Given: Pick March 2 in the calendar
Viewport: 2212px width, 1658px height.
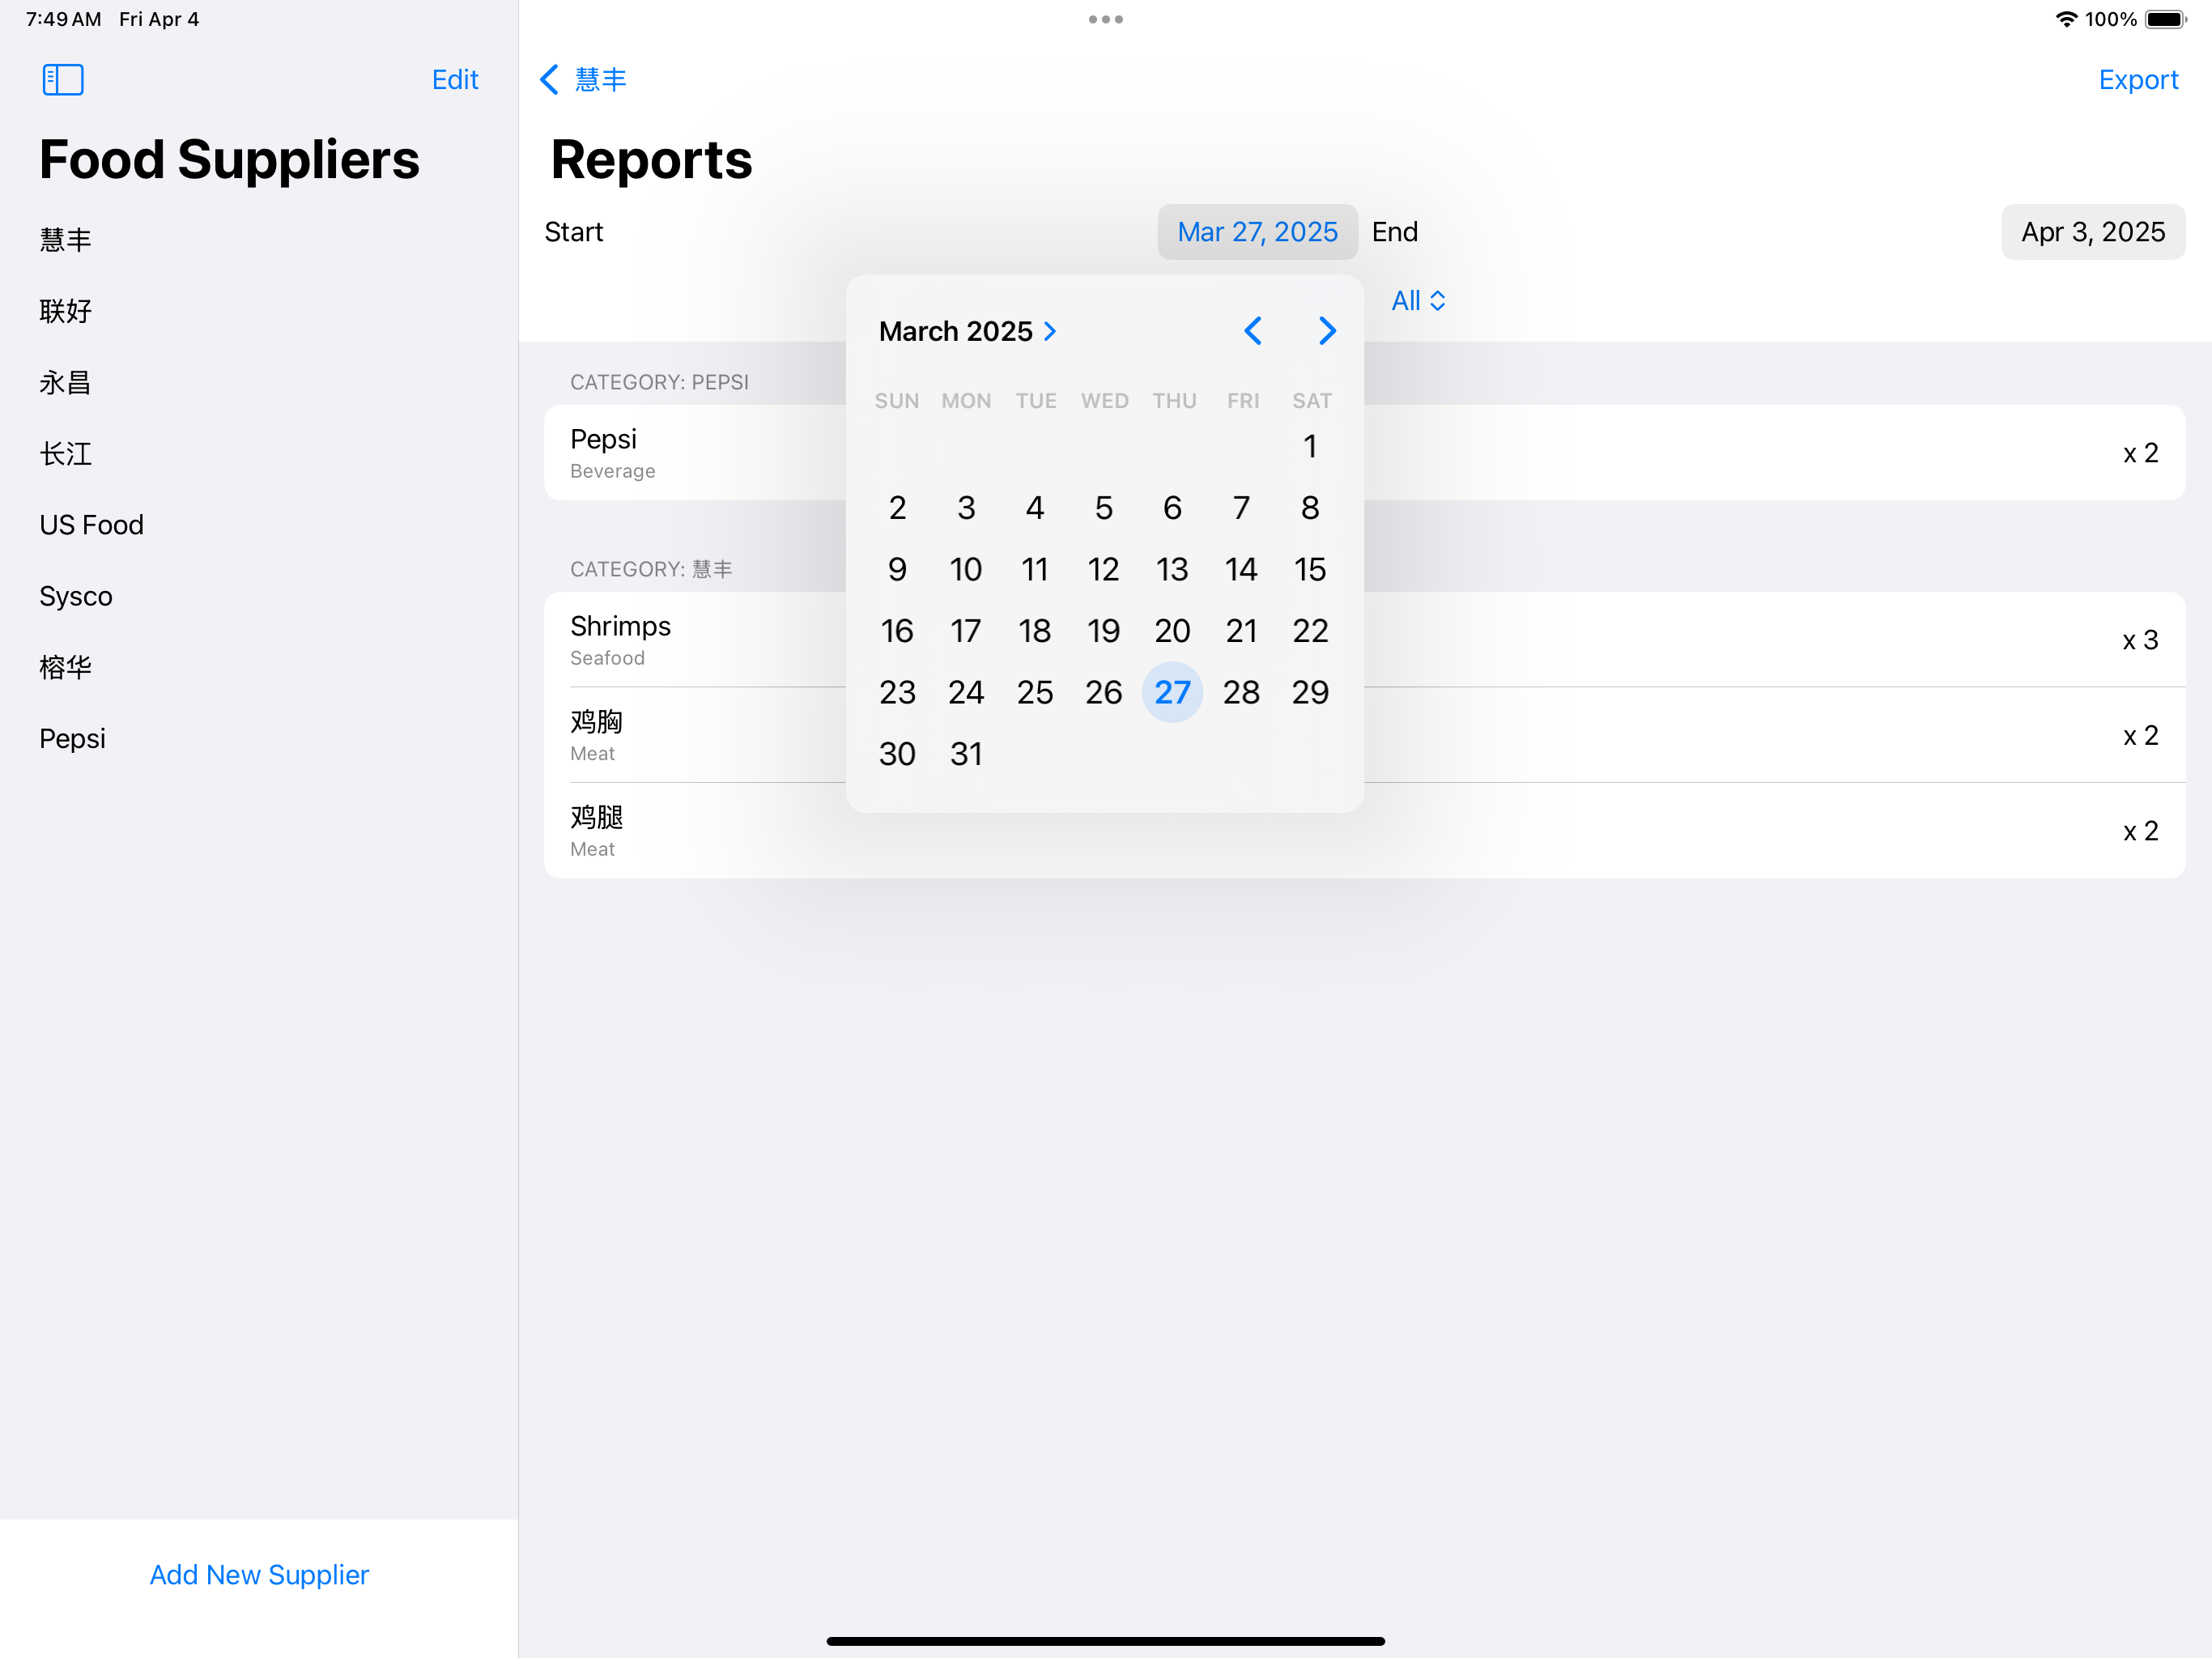Looking at the screenshot, I should (897, 508).
